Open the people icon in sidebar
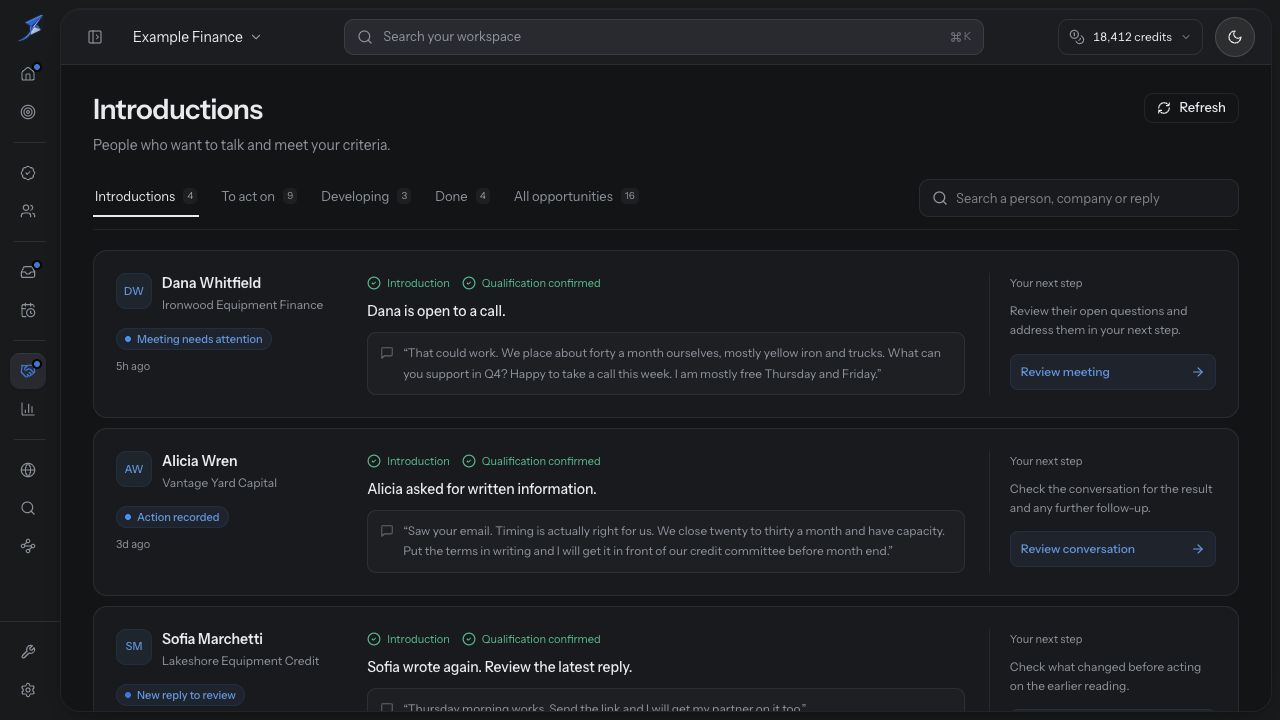The width and height of the screenshot is (1280, 720). [x=28, y=211]
